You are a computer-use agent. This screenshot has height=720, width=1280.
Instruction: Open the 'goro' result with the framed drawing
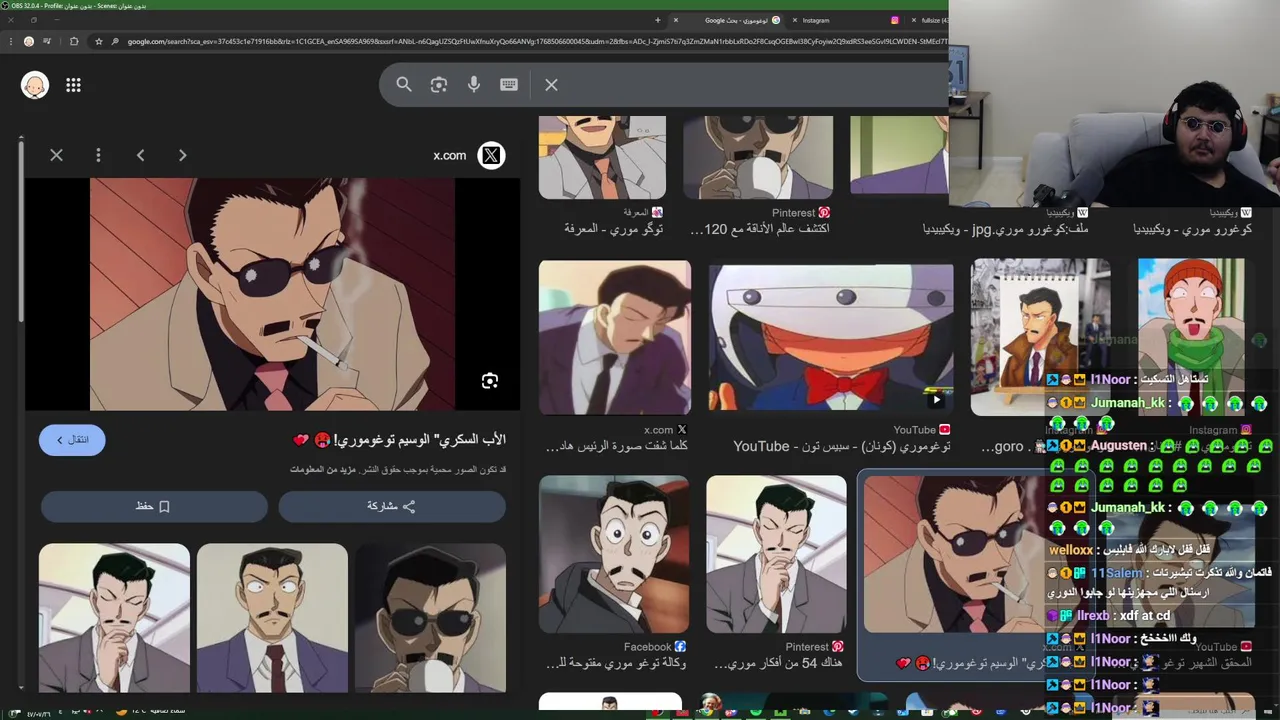[1040, 337]
